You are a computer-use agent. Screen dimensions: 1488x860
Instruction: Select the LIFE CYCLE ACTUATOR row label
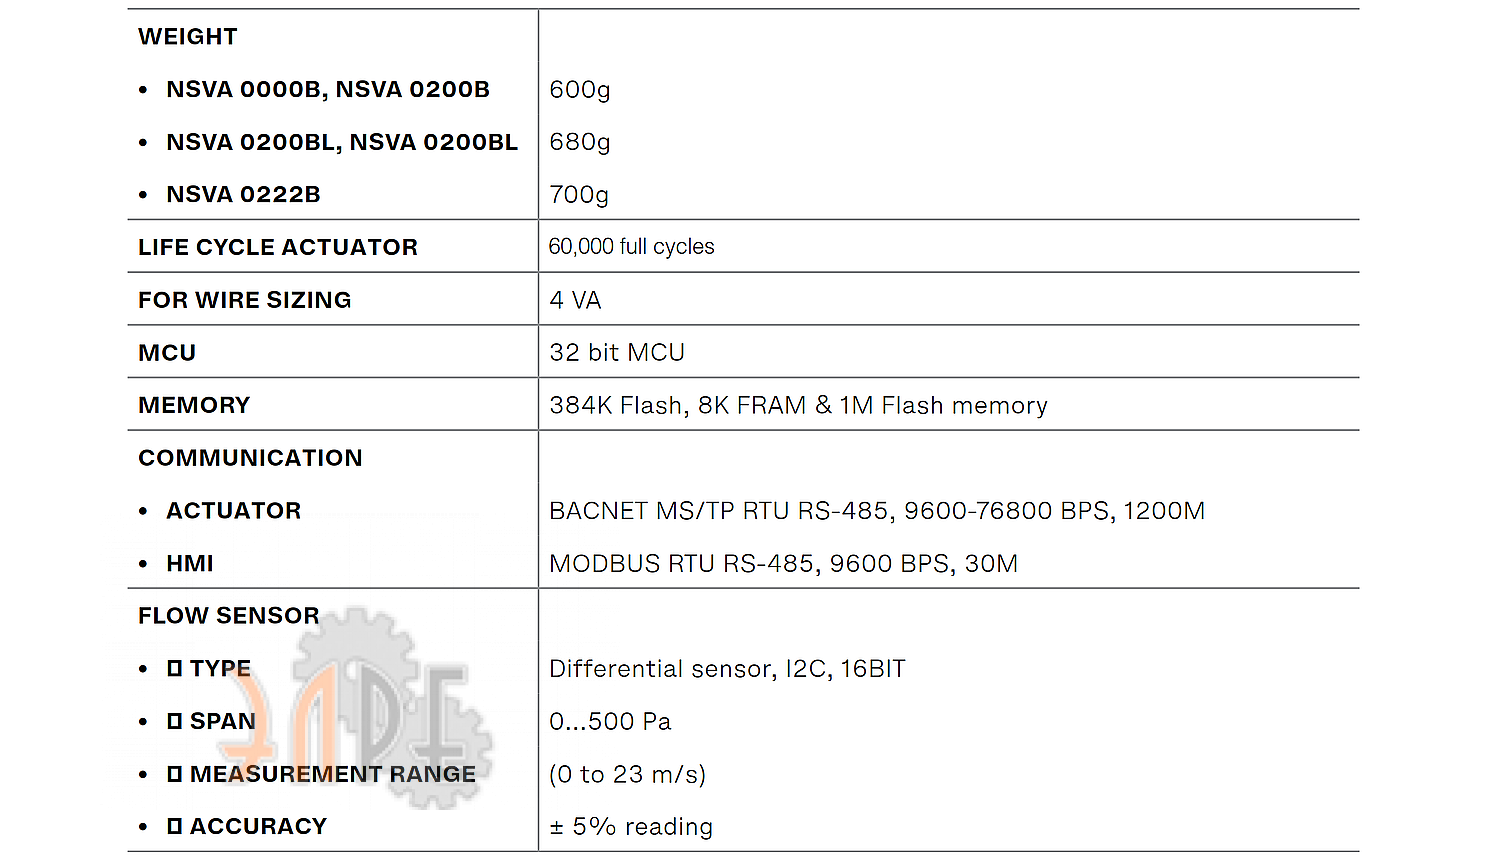point(278,247)
